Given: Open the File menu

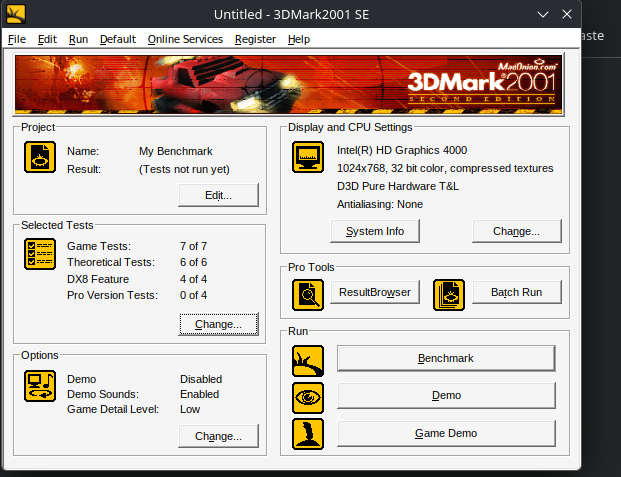Looking at the screenshot, I should click(x=17, y=39).
